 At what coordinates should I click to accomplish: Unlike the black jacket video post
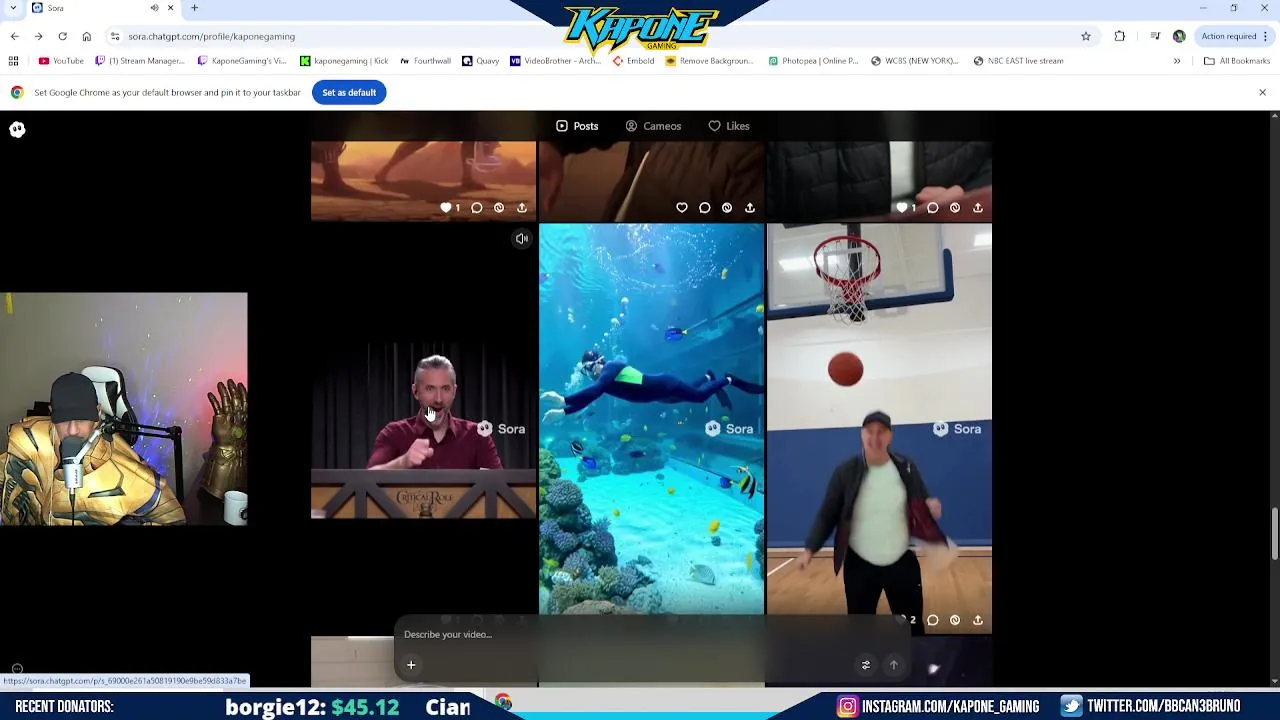click(x=902, y=208)
